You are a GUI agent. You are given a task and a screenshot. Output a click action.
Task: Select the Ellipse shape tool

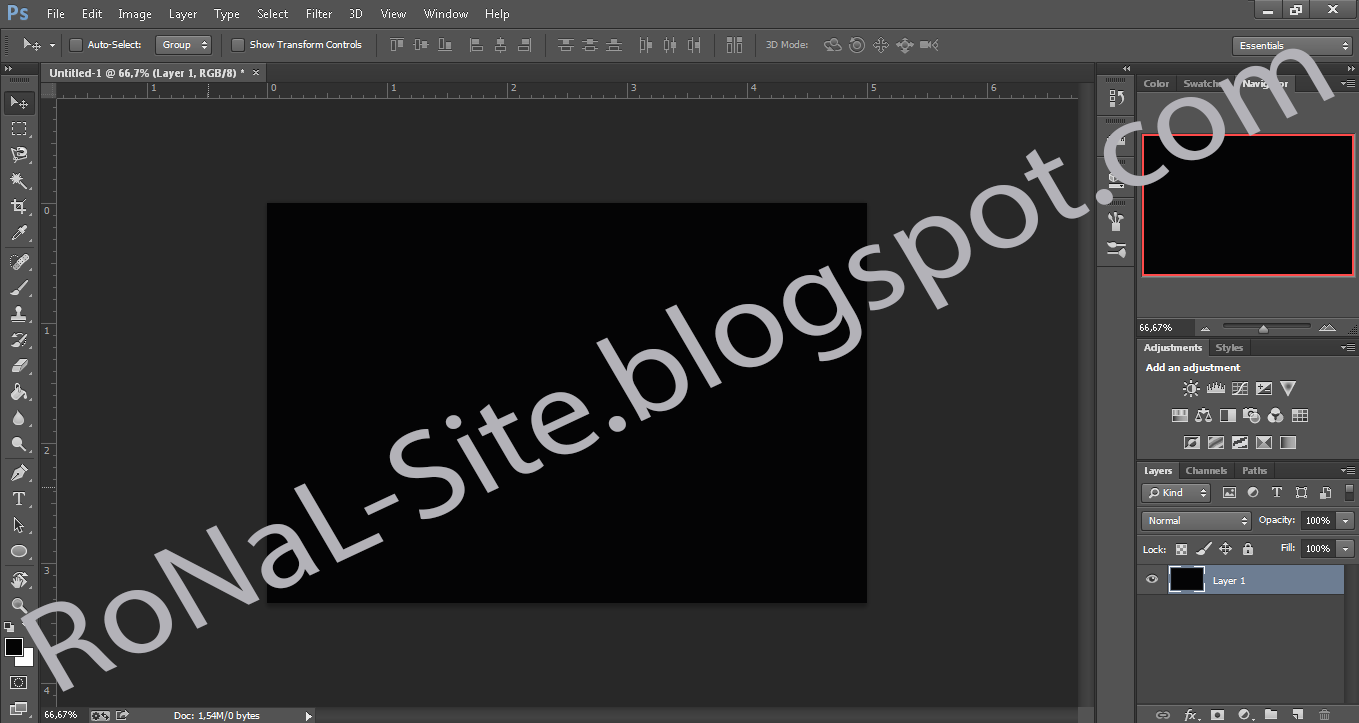point(19,551)
